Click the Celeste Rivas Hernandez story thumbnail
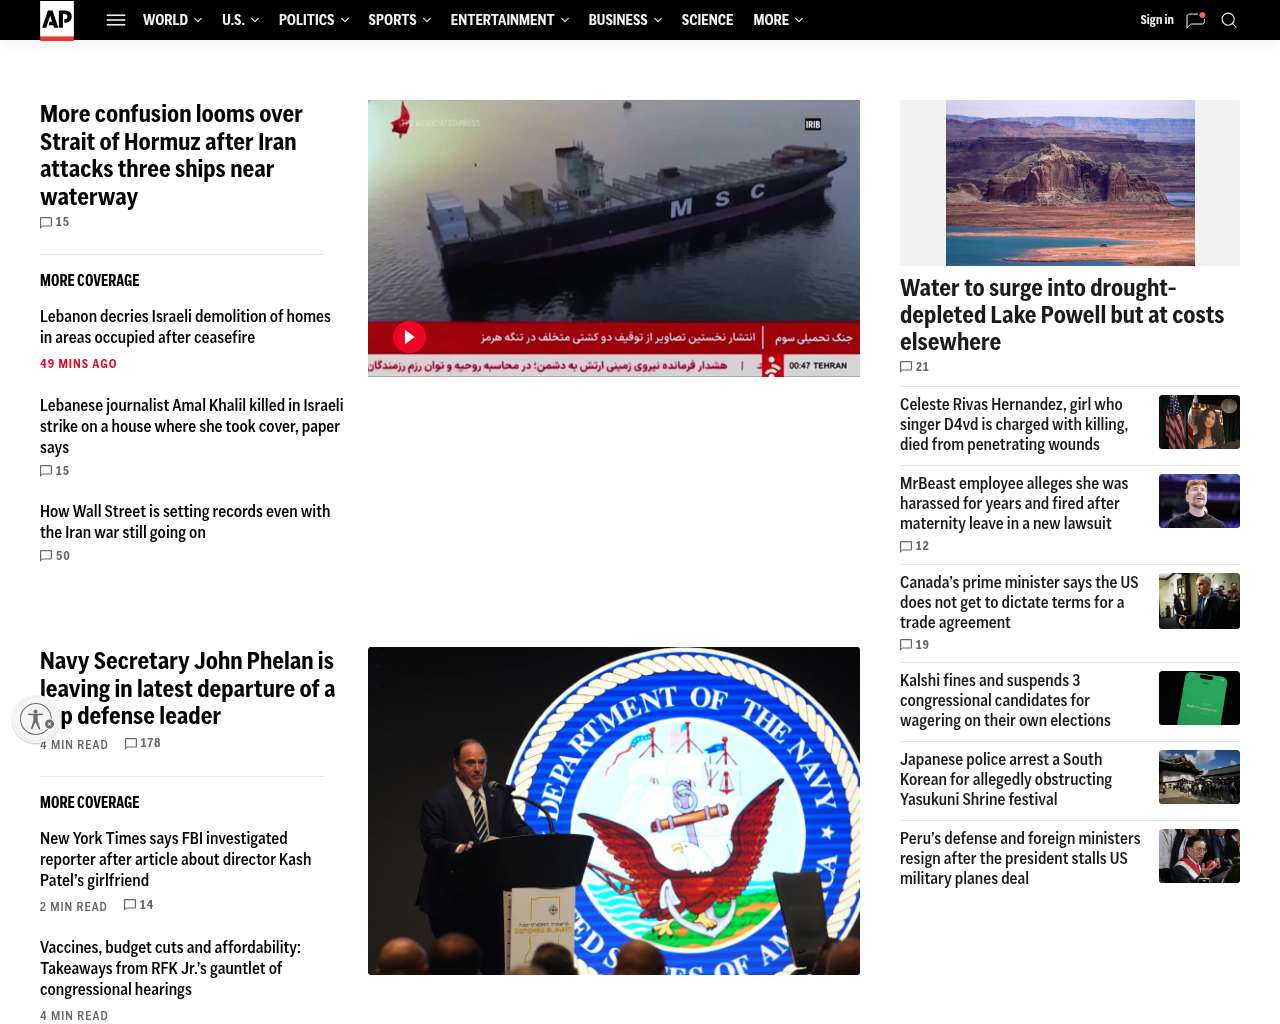1280x1024 pixels. point(1199,422)
